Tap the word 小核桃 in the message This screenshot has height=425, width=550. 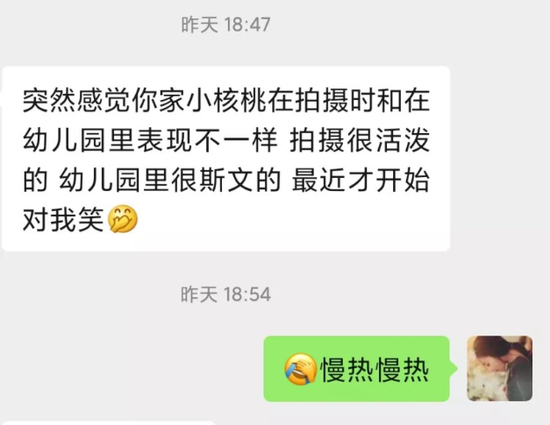[x=227, y=100]
